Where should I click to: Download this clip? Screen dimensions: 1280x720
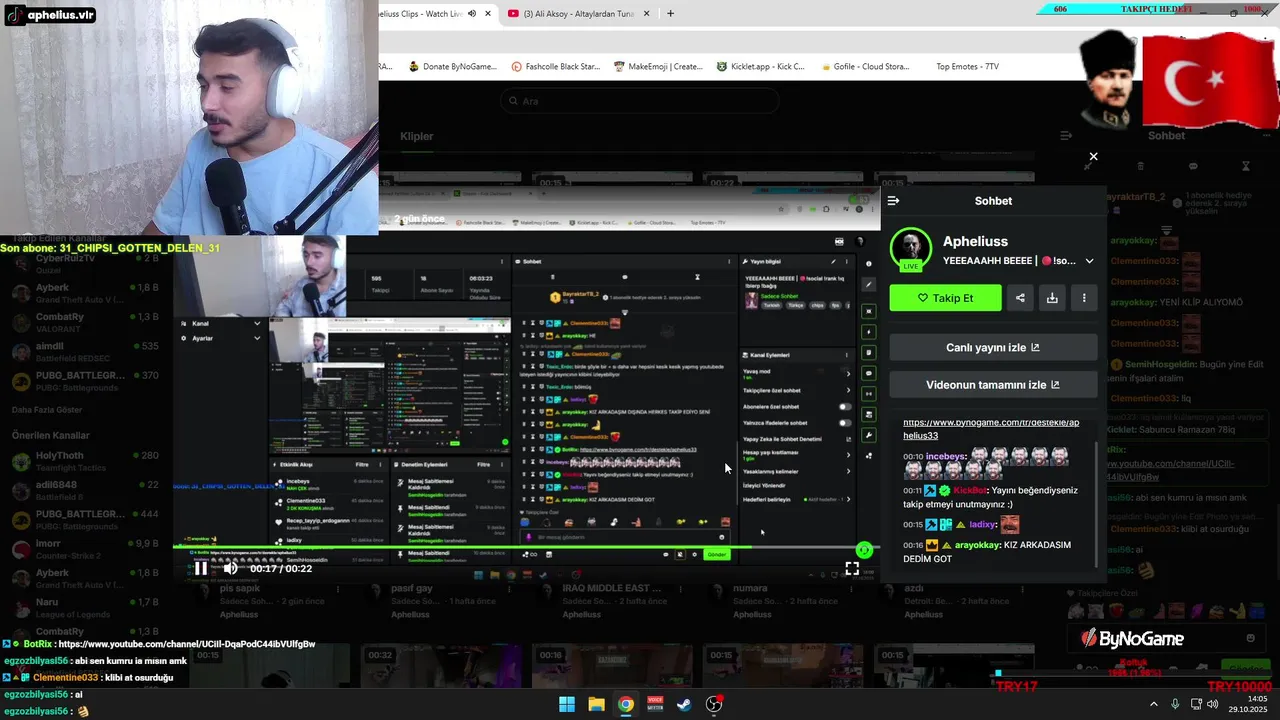tap(1052, 298)
